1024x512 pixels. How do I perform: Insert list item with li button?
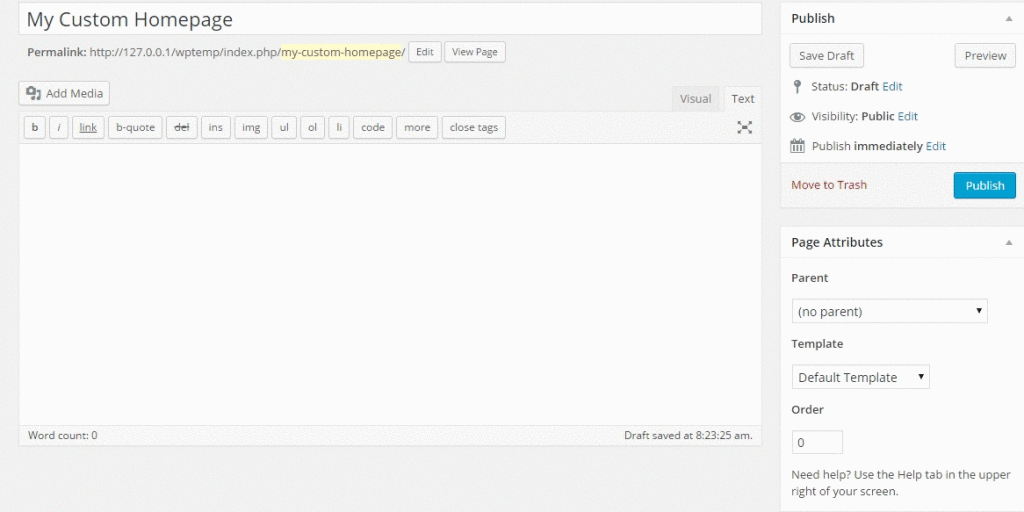(x=339, y=127)
